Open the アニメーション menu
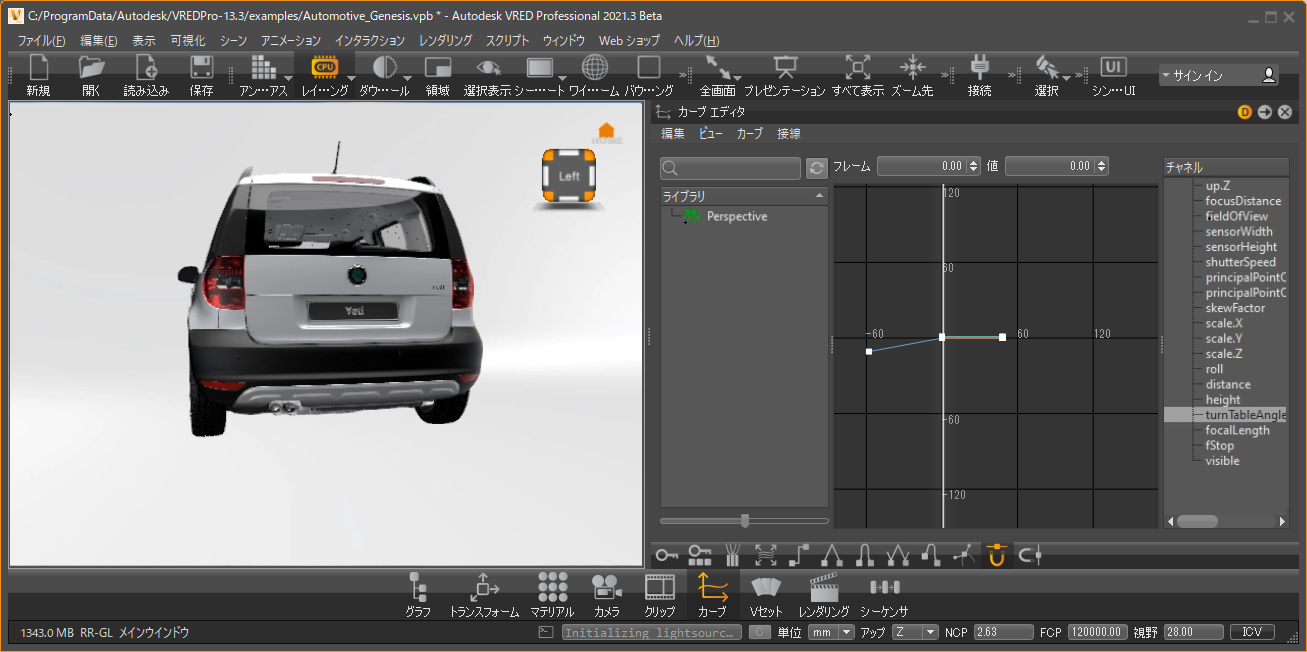 290,41
